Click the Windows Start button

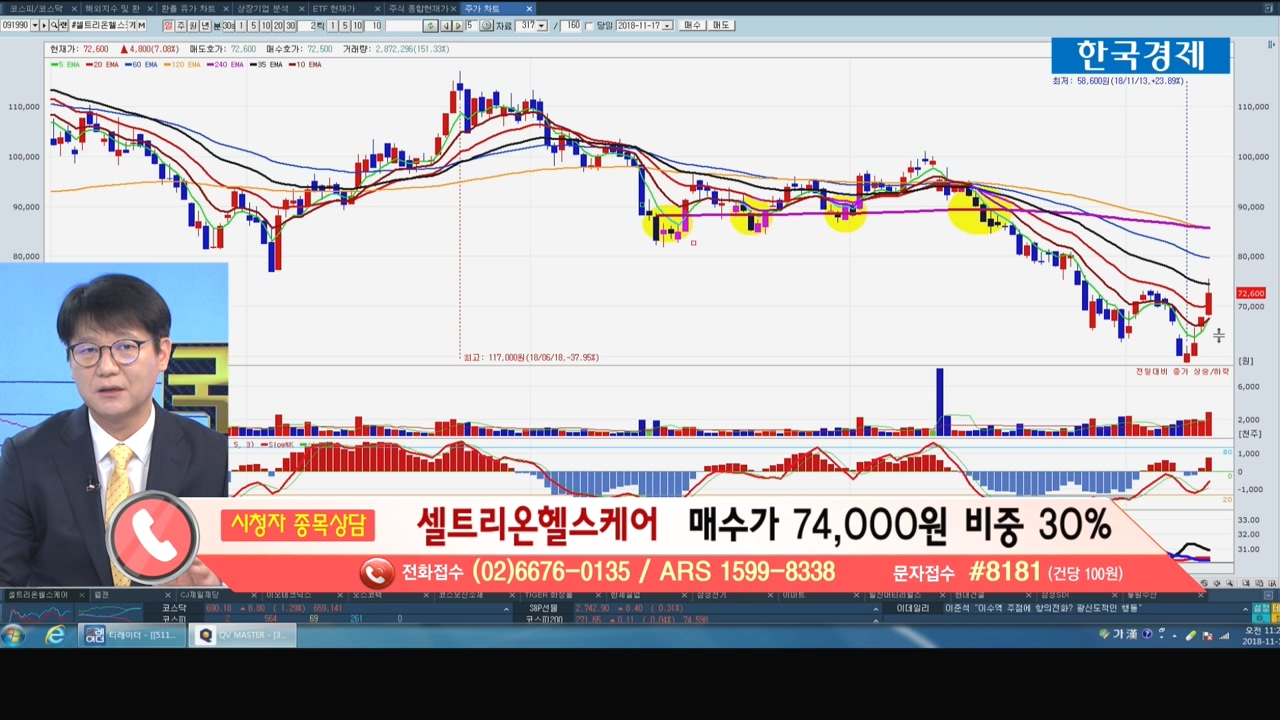click(x=14, y=635)
